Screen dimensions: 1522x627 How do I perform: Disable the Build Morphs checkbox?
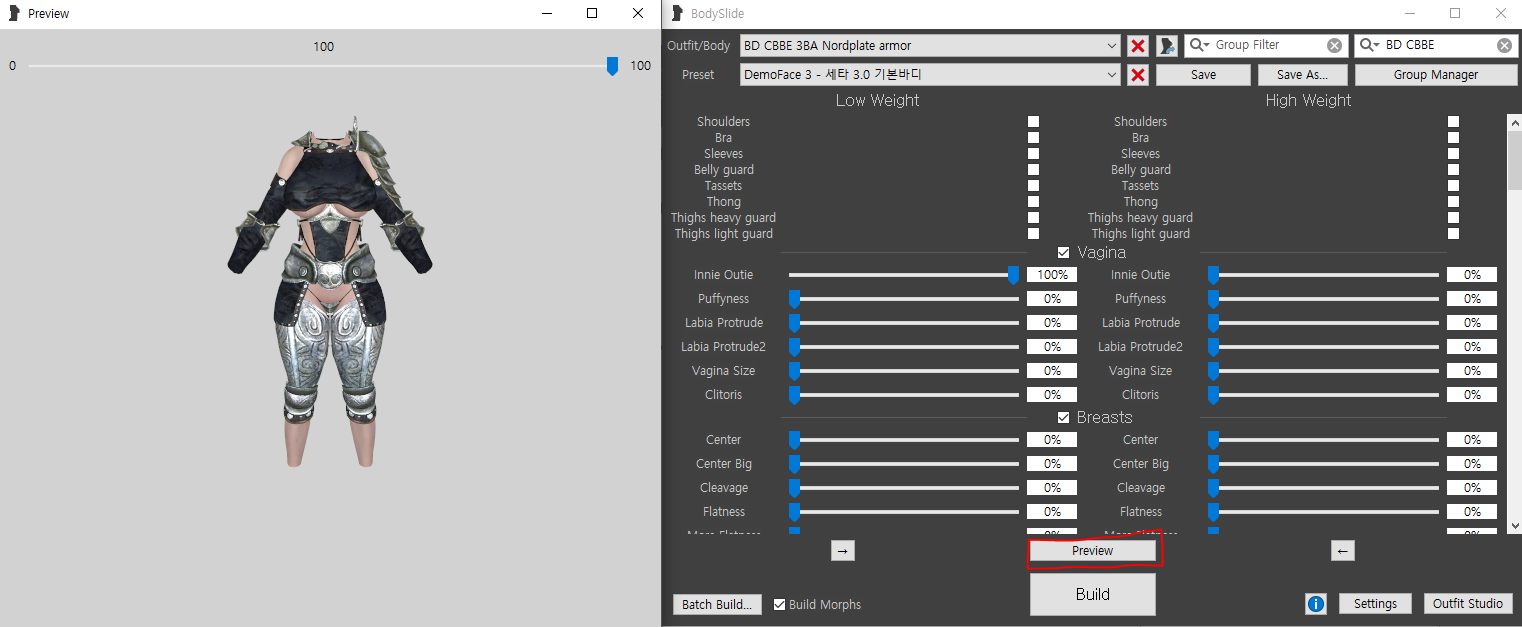click(x=780, y=604)
